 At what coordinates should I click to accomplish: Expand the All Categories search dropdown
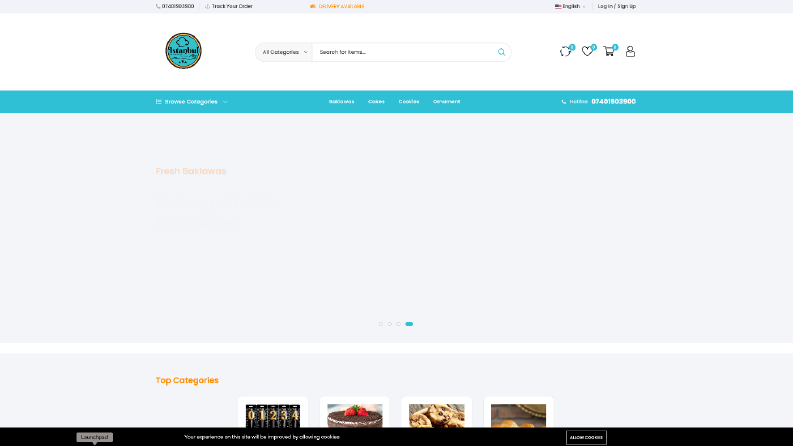click(x=284, y=52)
